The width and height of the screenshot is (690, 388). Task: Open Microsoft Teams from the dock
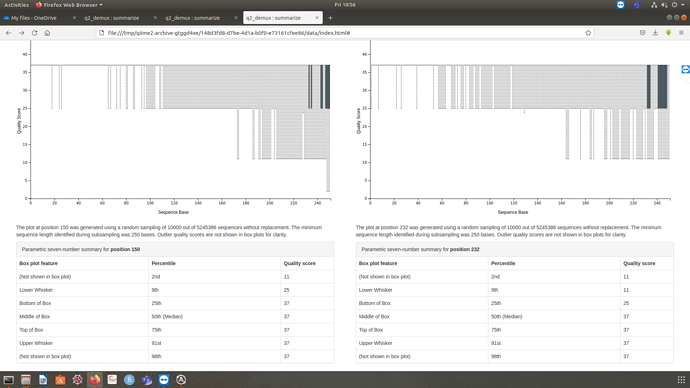tap(147, 380)
